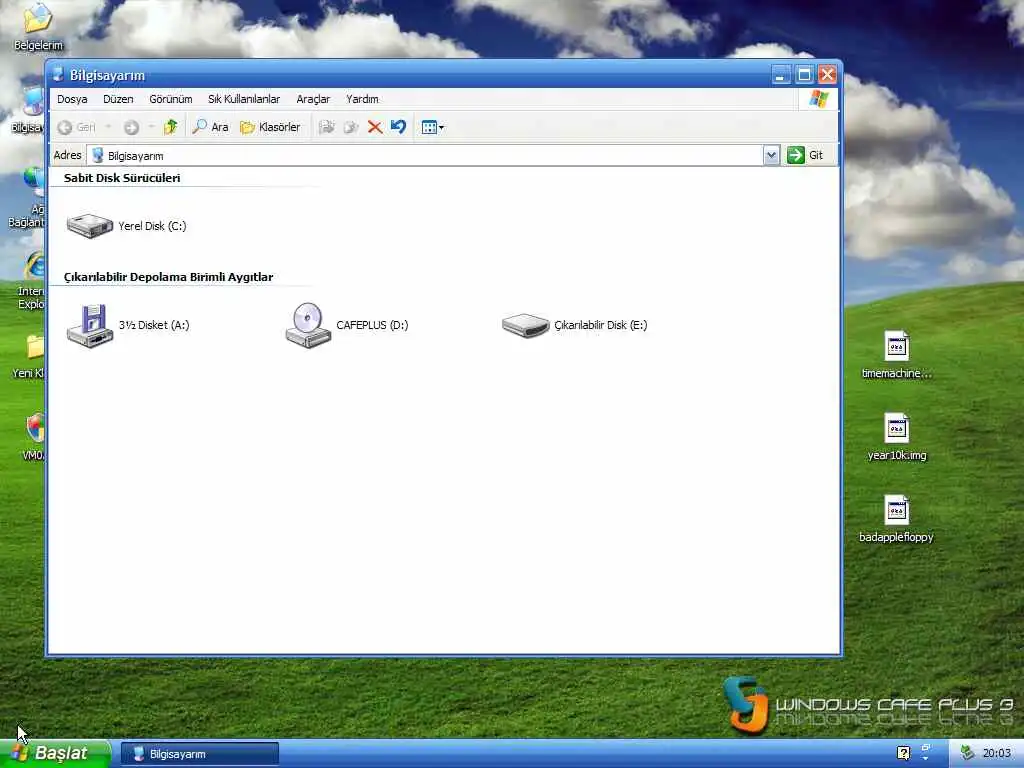This screenshot has height=768, width=1024.
Task: Close the Bilgisayarım window
Action: [827, 75]
